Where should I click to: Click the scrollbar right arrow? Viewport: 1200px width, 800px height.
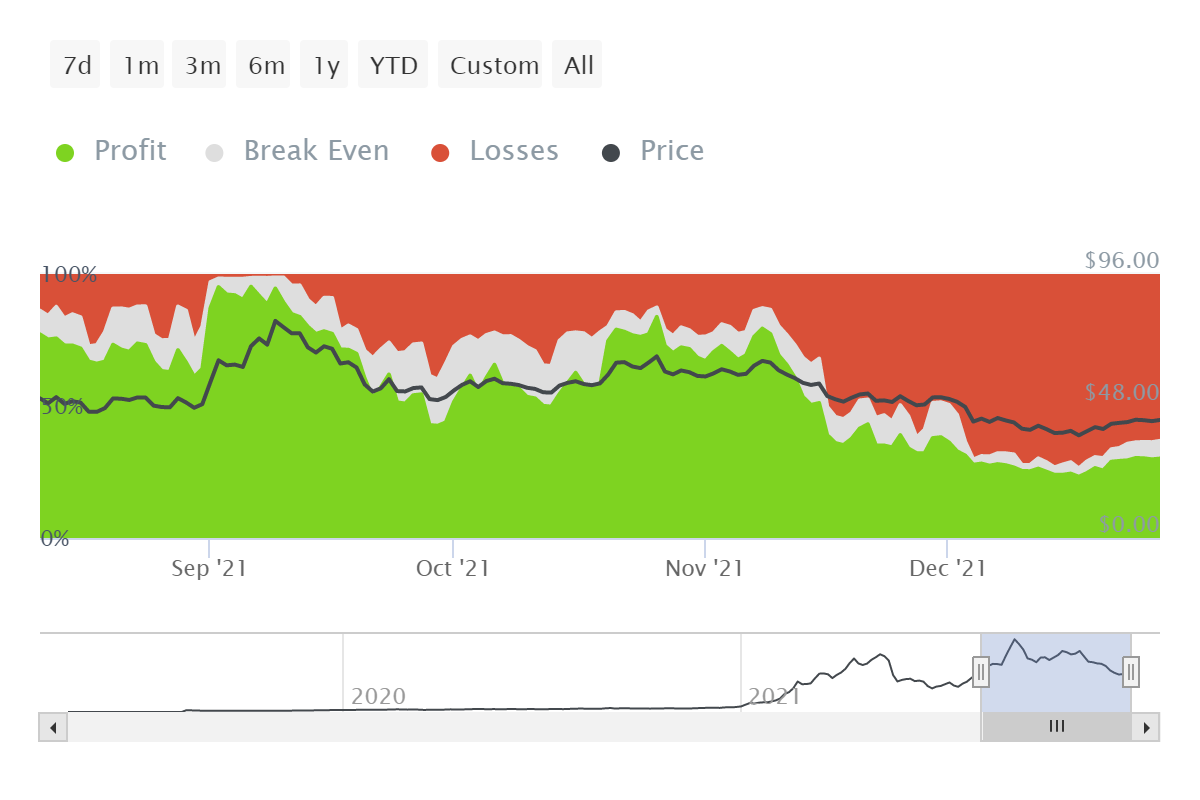coord(1147,727)
